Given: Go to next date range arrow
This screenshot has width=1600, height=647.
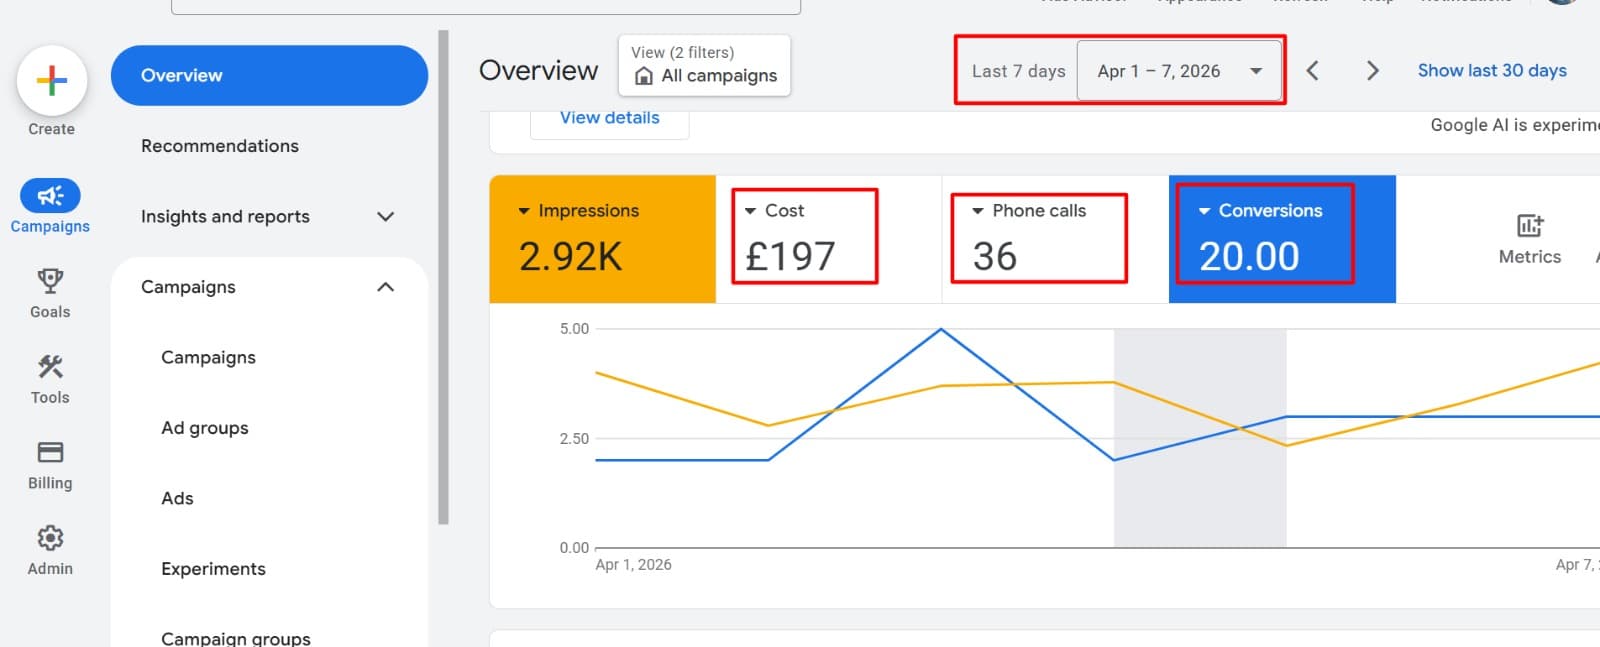Looking at the screenshot, I should coord(1373,70).
